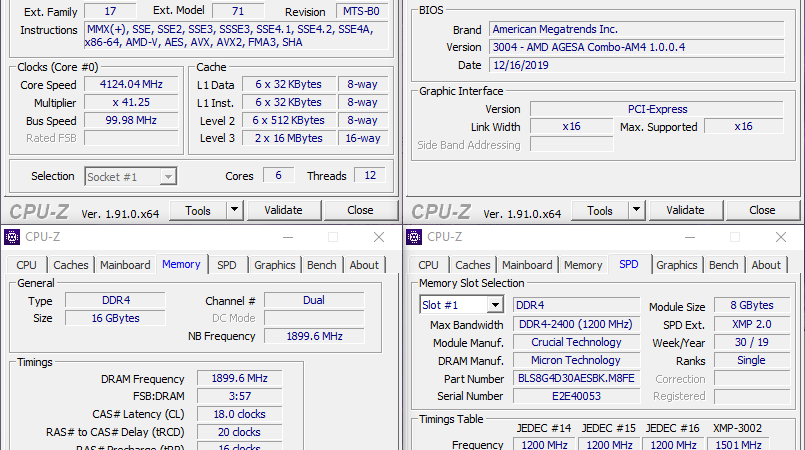Click the CPU-Z icon in Memory window title
The image size is (805, 450).
click(12, 237)
